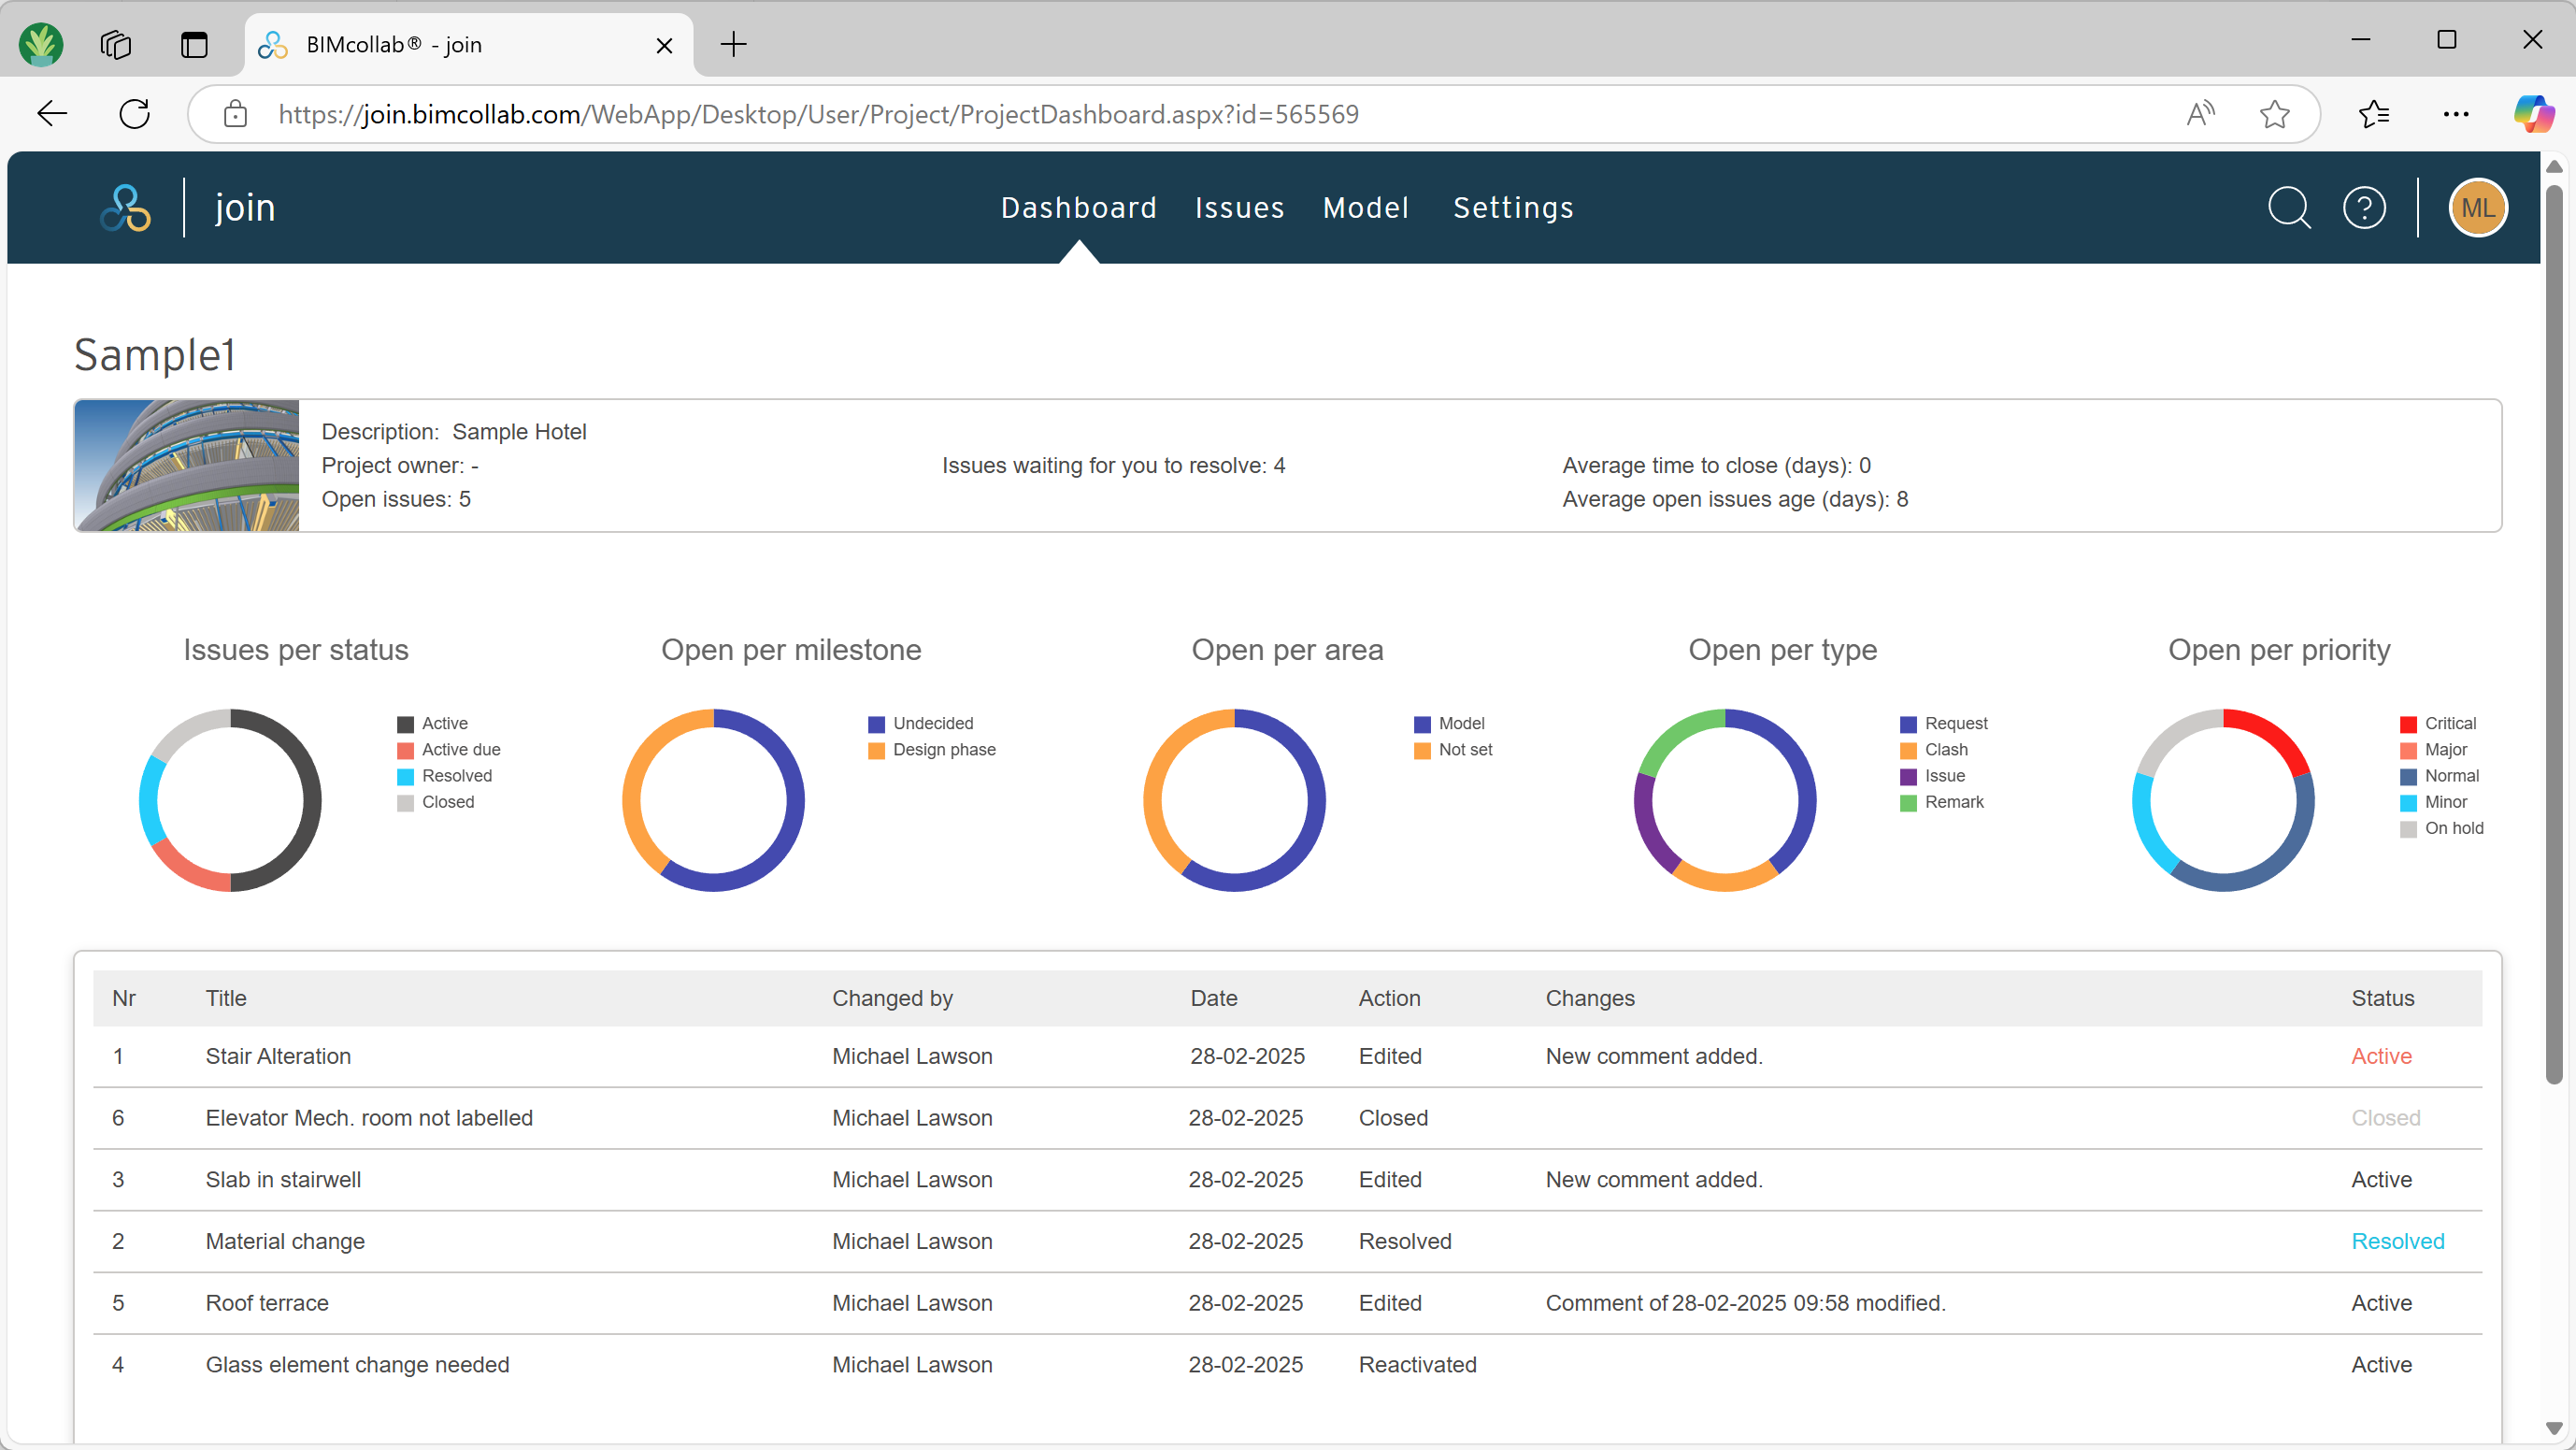Image resolution: width=2576 pixels, height=1450 pixels.
Task: Navigate back with the arrow
Action: [x=52, y=113]
